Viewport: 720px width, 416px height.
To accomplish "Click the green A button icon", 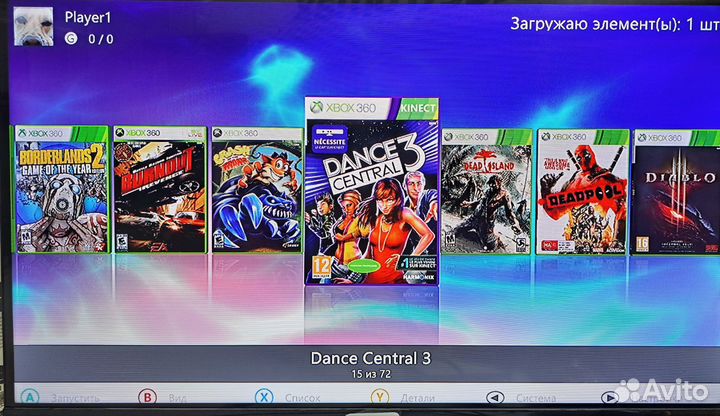I will 30,397.
